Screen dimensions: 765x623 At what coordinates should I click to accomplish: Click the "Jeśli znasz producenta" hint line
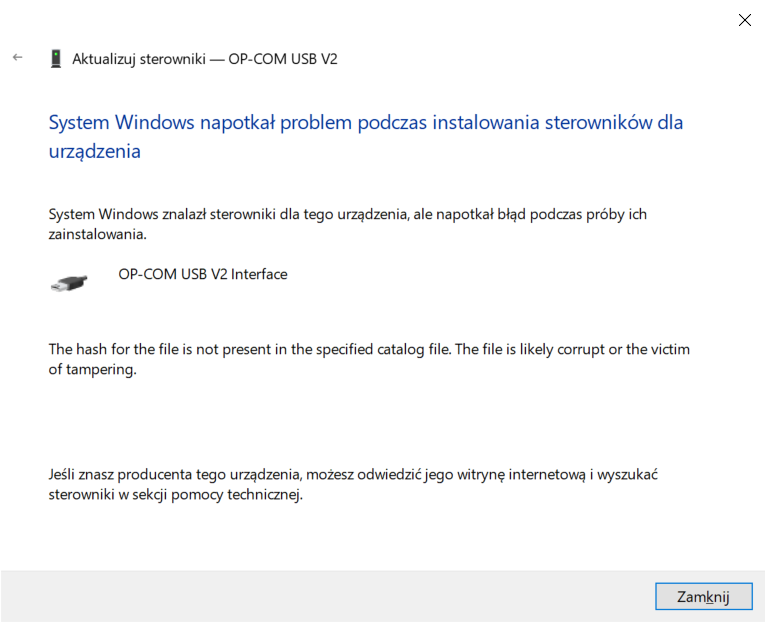176,474
